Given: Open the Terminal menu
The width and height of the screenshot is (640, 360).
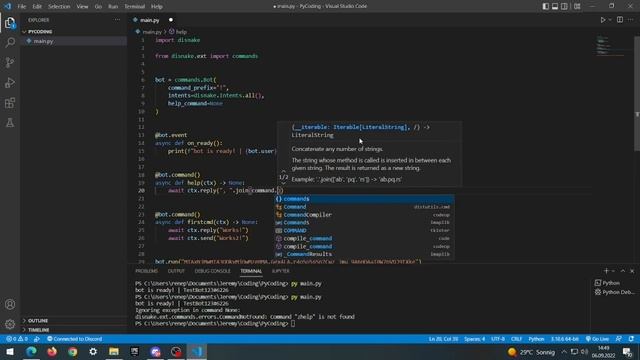Looking at the screenshot, I should [135, 7].
